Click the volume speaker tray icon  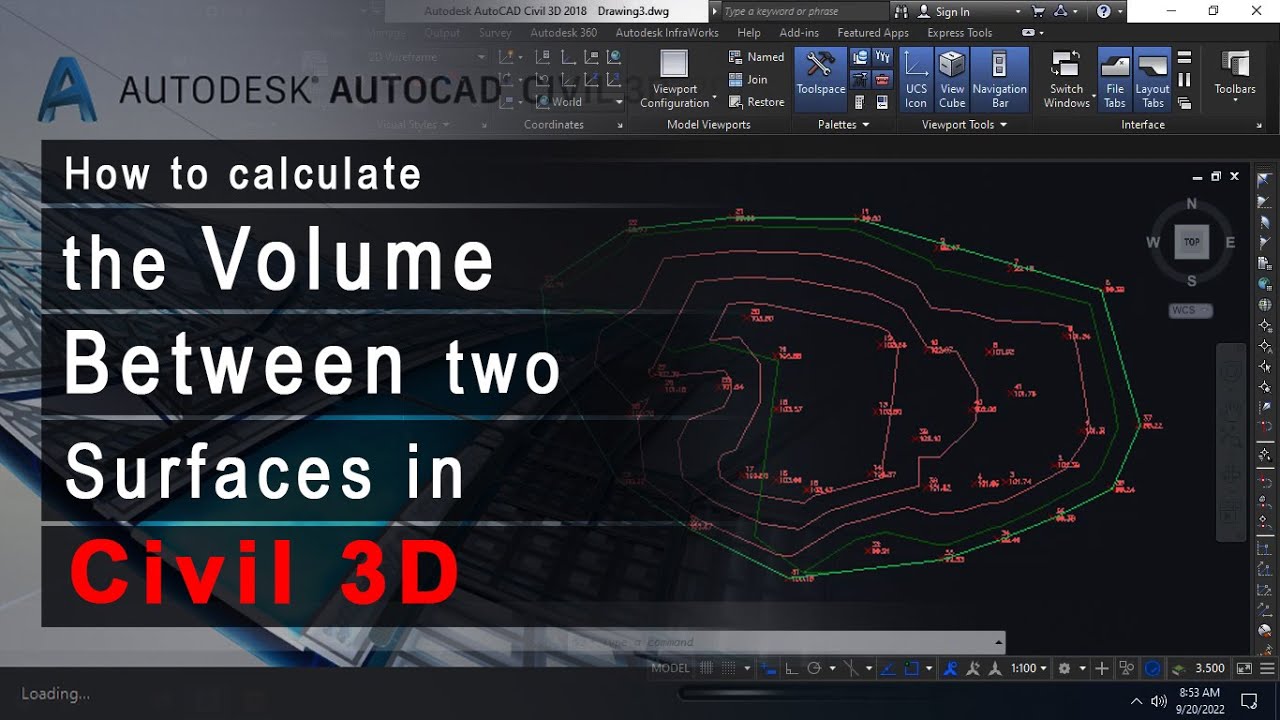click(1159, 700)
